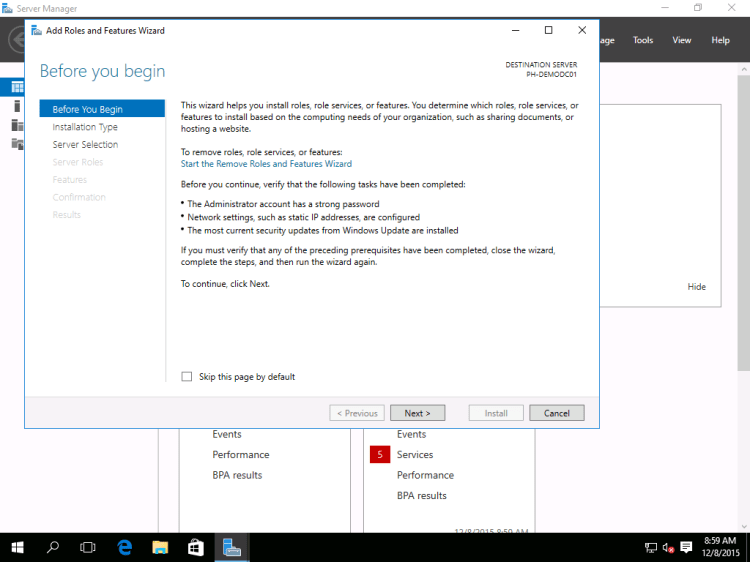Screen dimensions: 750x562
Task: Cancel the Add Roles wizard
Action: point(557,413)
